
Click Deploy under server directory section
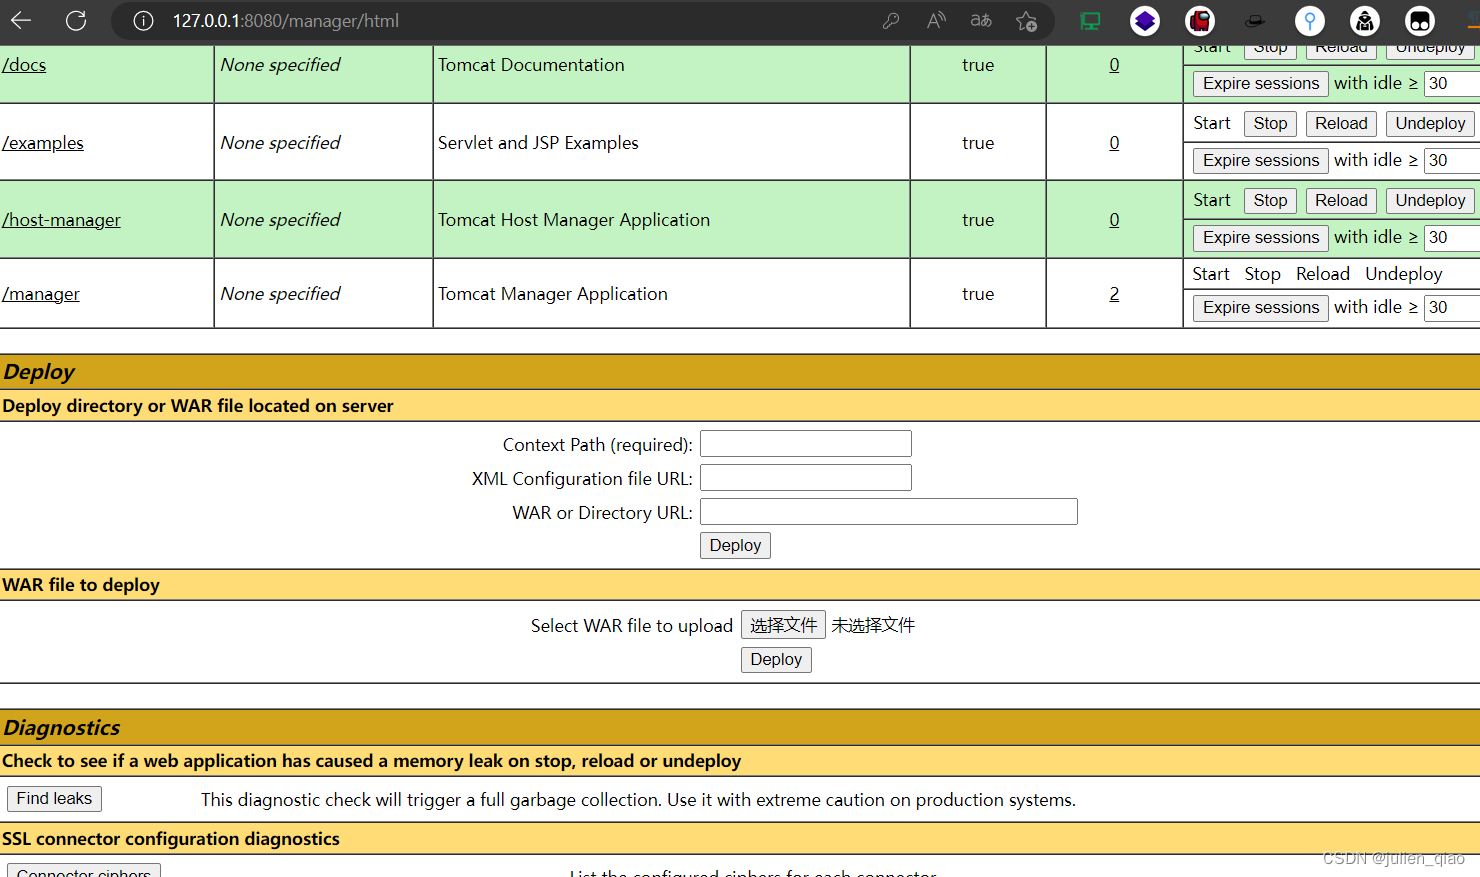point(735,545)
